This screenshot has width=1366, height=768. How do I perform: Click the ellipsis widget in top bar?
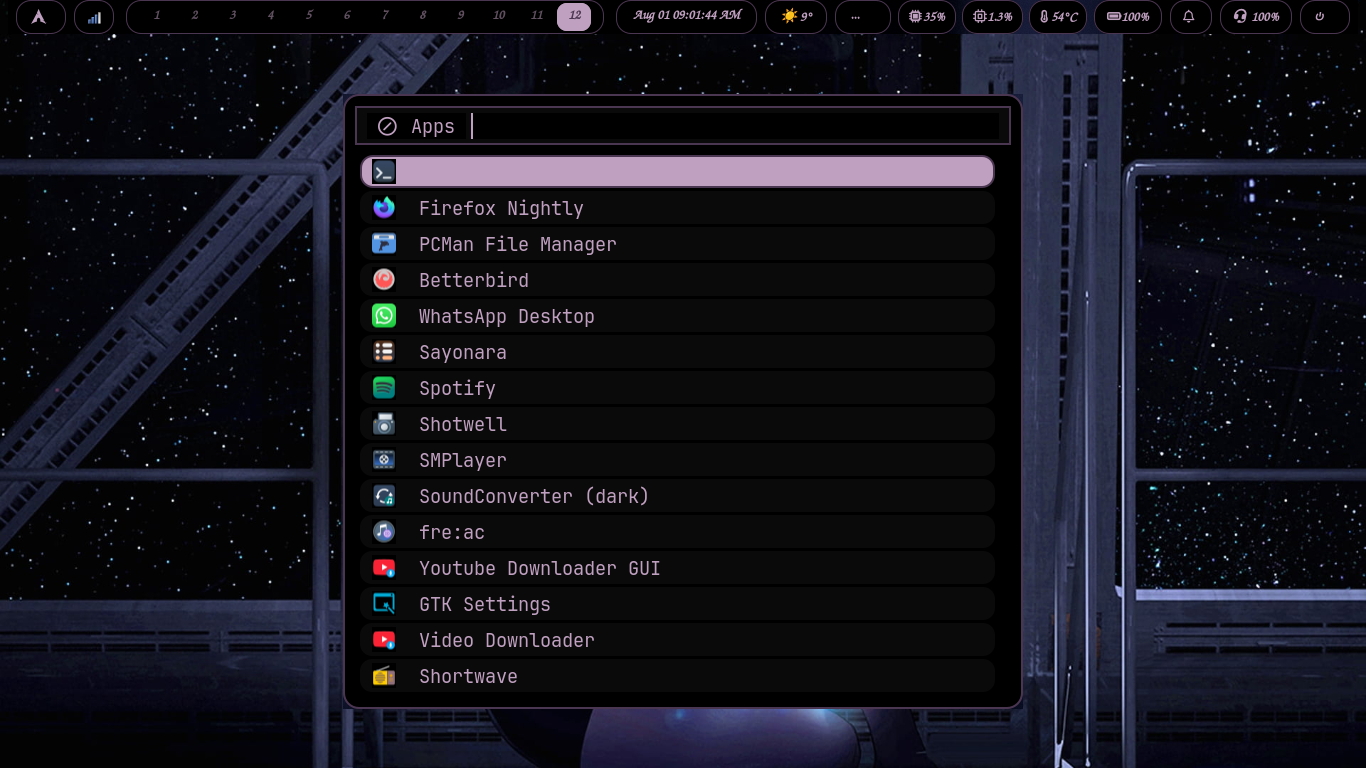(862, 17)
